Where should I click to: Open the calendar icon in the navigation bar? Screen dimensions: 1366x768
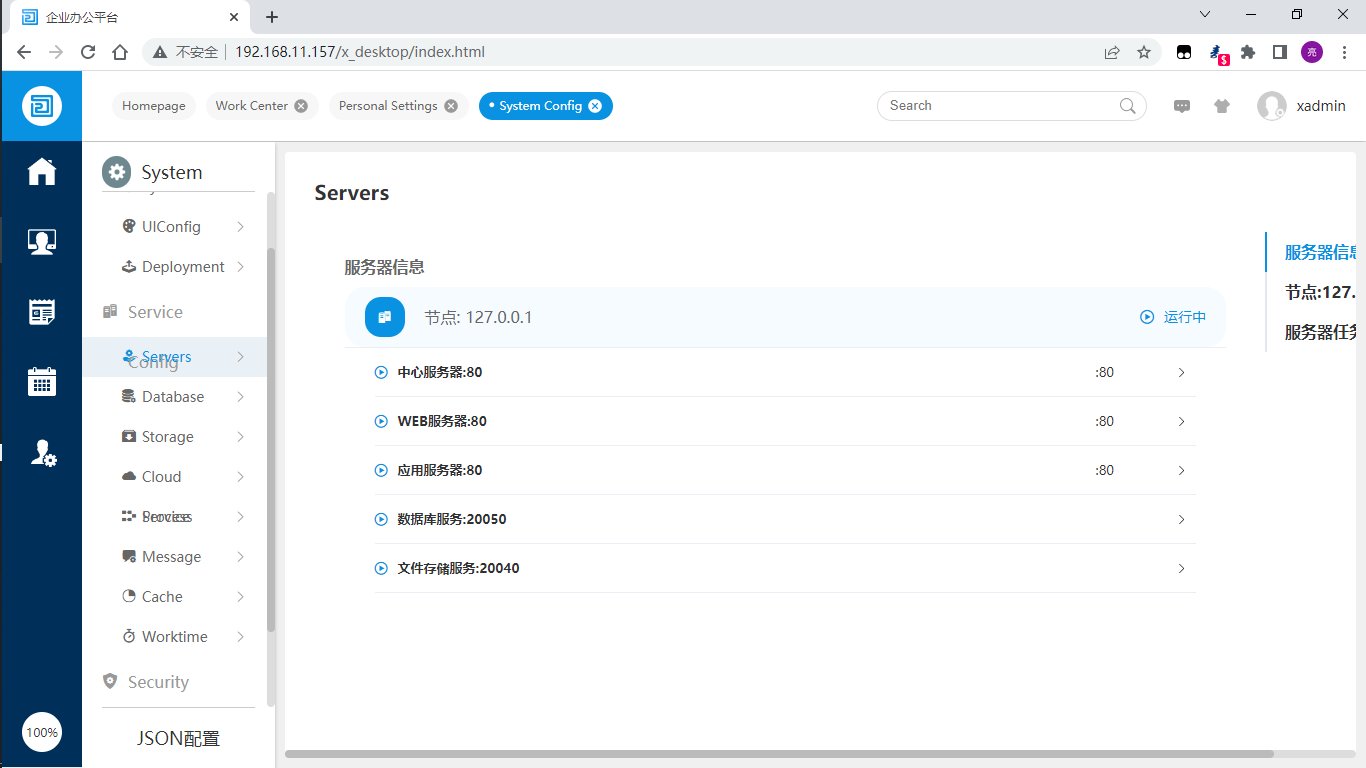click(x=42, y=382)
